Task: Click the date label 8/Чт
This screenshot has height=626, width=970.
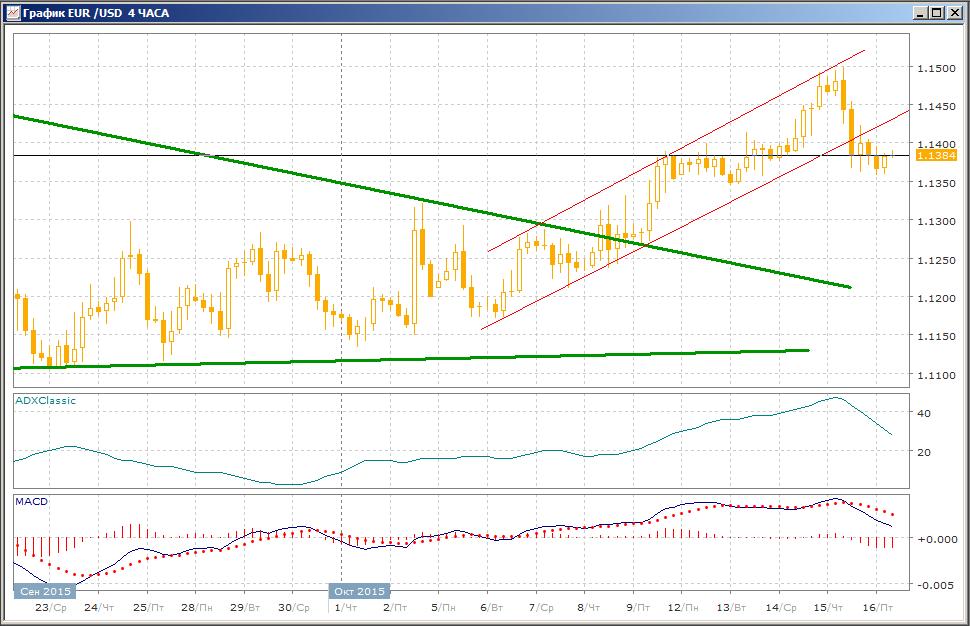Action: pos(588,607)
